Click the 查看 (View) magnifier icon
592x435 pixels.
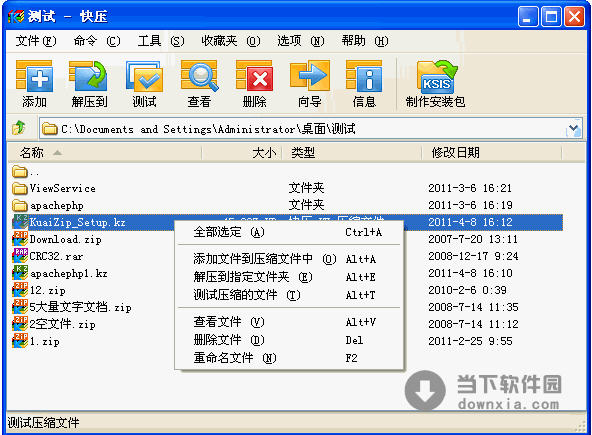pos(199,76)
